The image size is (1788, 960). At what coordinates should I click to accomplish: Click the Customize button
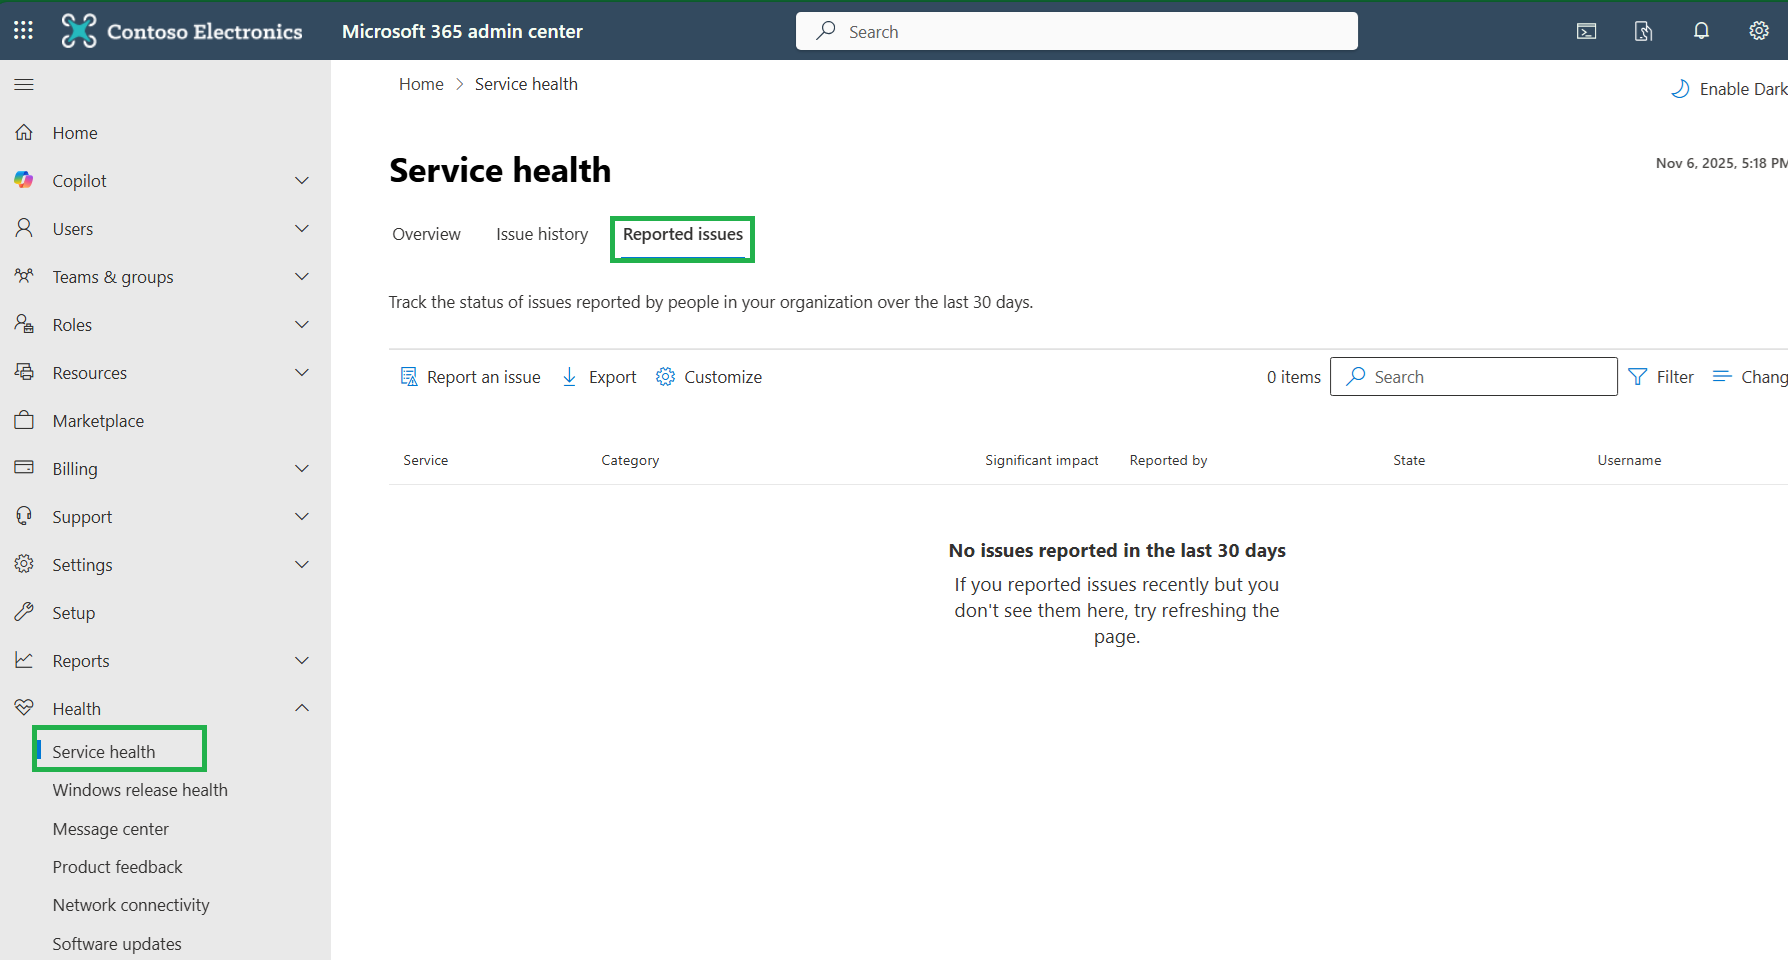709,377
